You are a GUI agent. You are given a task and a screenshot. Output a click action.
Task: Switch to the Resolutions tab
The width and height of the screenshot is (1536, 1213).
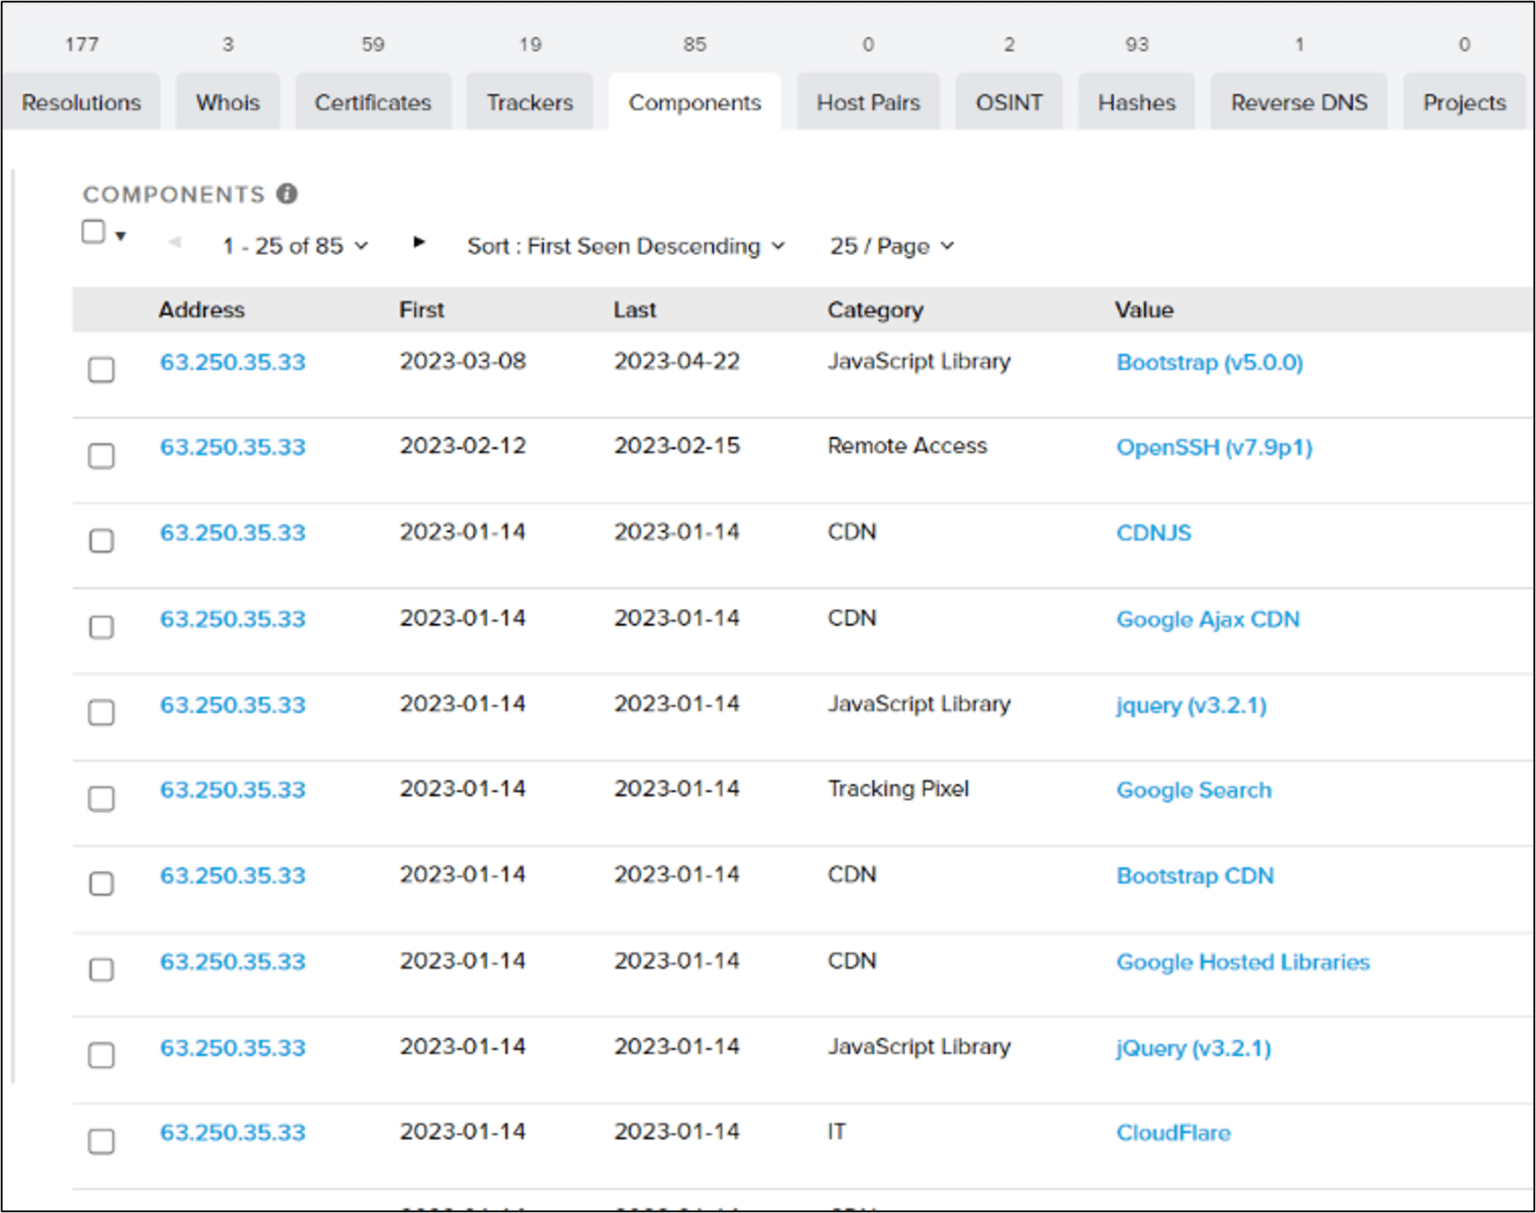pos(81,102)
